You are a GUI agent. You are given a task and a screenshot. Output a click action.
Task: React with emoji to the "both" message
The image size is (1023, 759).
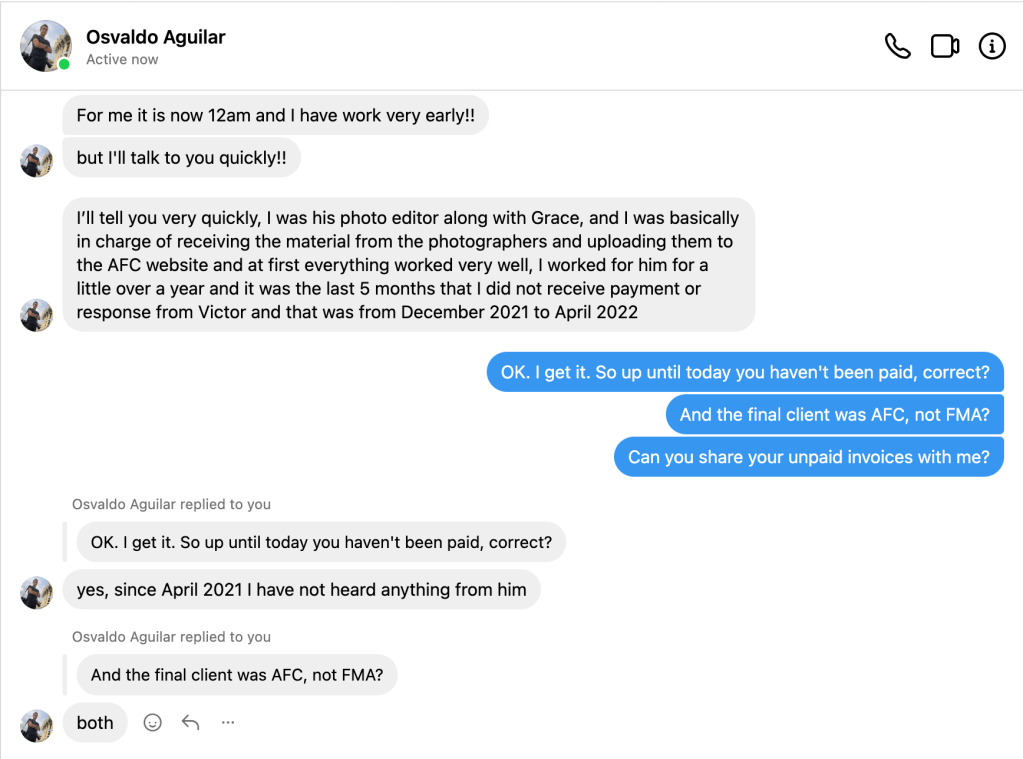click(152, 722)
